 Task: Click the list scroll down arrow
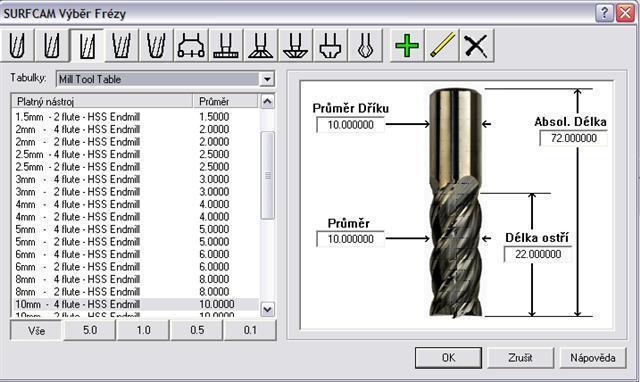point(267,310)
